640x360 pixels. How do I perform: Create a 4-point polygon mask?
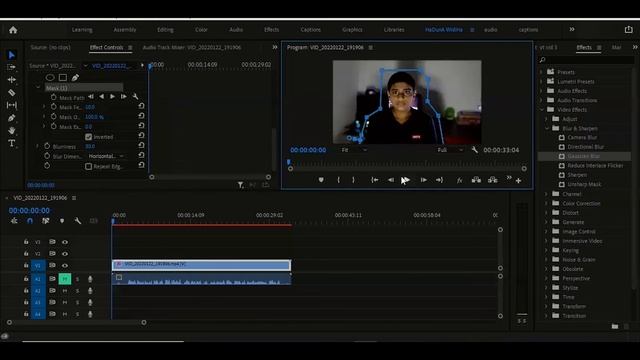63,77
